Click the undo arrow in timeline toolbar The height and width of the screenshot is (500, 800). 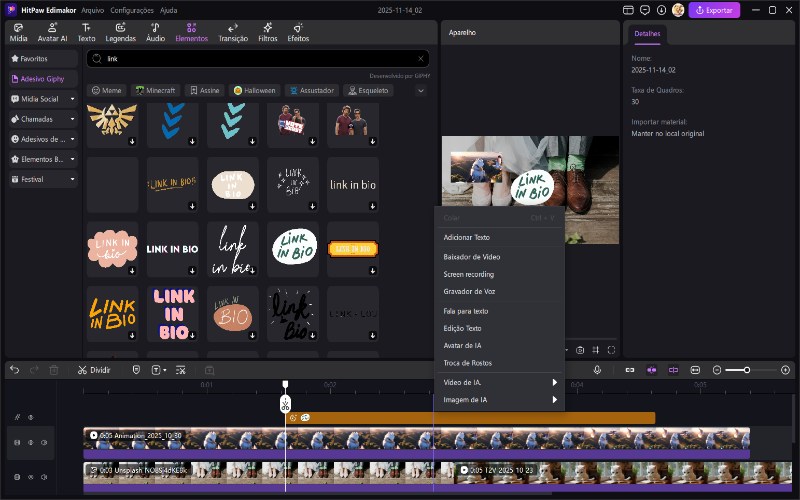[x=14, y=370]
